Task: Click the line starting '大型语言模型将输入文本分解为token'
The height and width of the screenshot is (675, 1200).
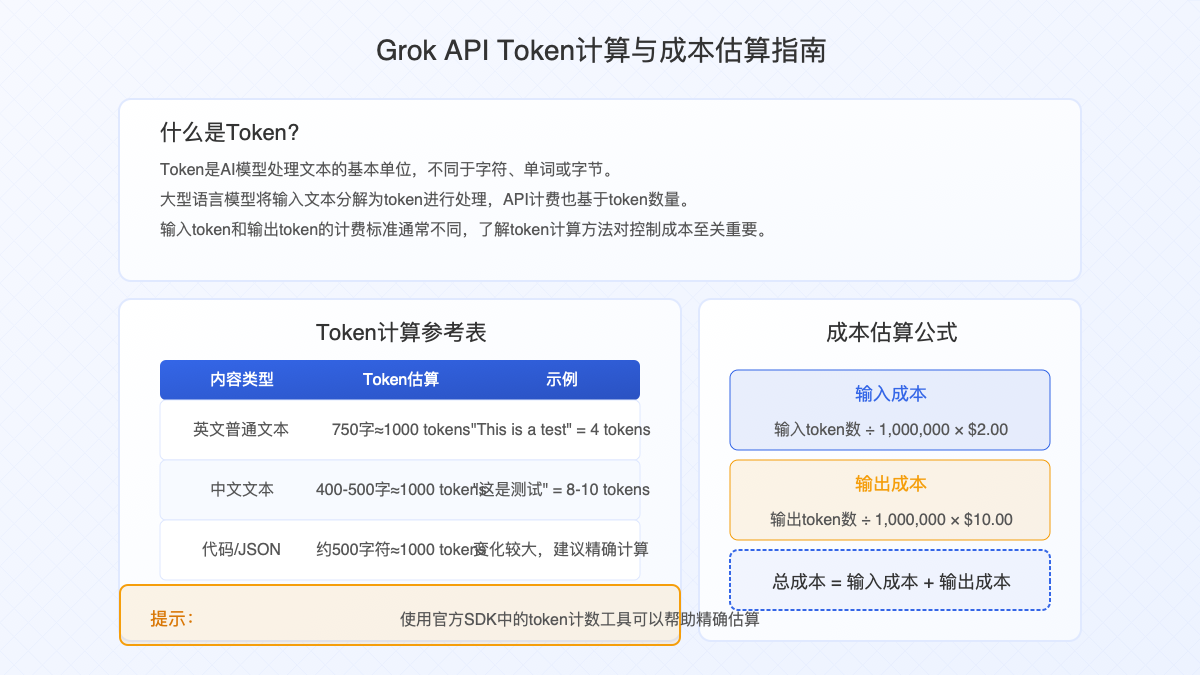Action: [425, 199]
